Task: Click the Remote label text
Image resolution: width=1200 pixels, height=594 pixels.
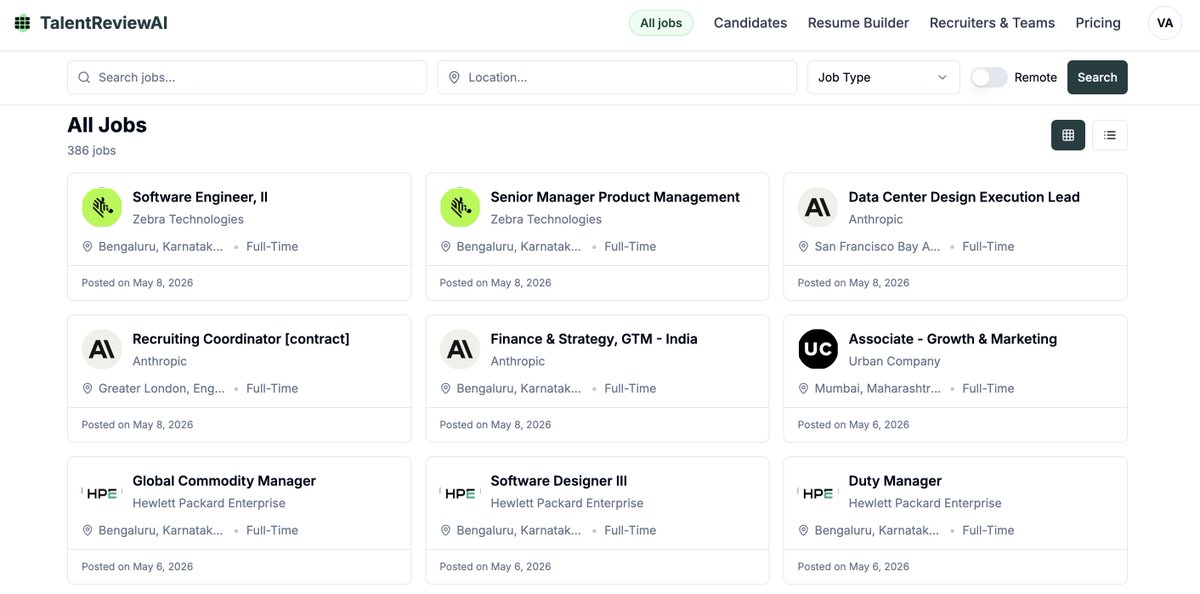Action: pyautogui.click(x=1035, y=77)
